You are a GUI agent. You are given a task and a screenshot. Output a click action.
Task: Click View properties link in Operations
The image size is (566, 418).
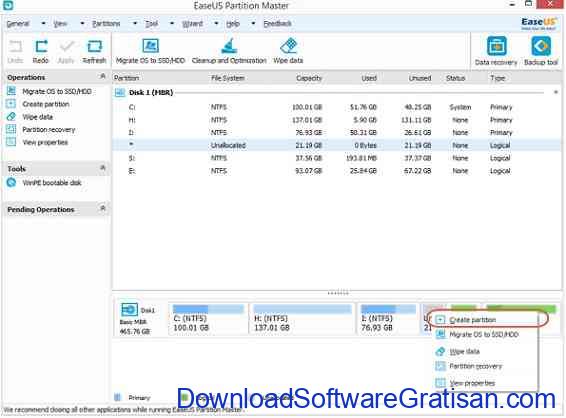click(45, 142)
